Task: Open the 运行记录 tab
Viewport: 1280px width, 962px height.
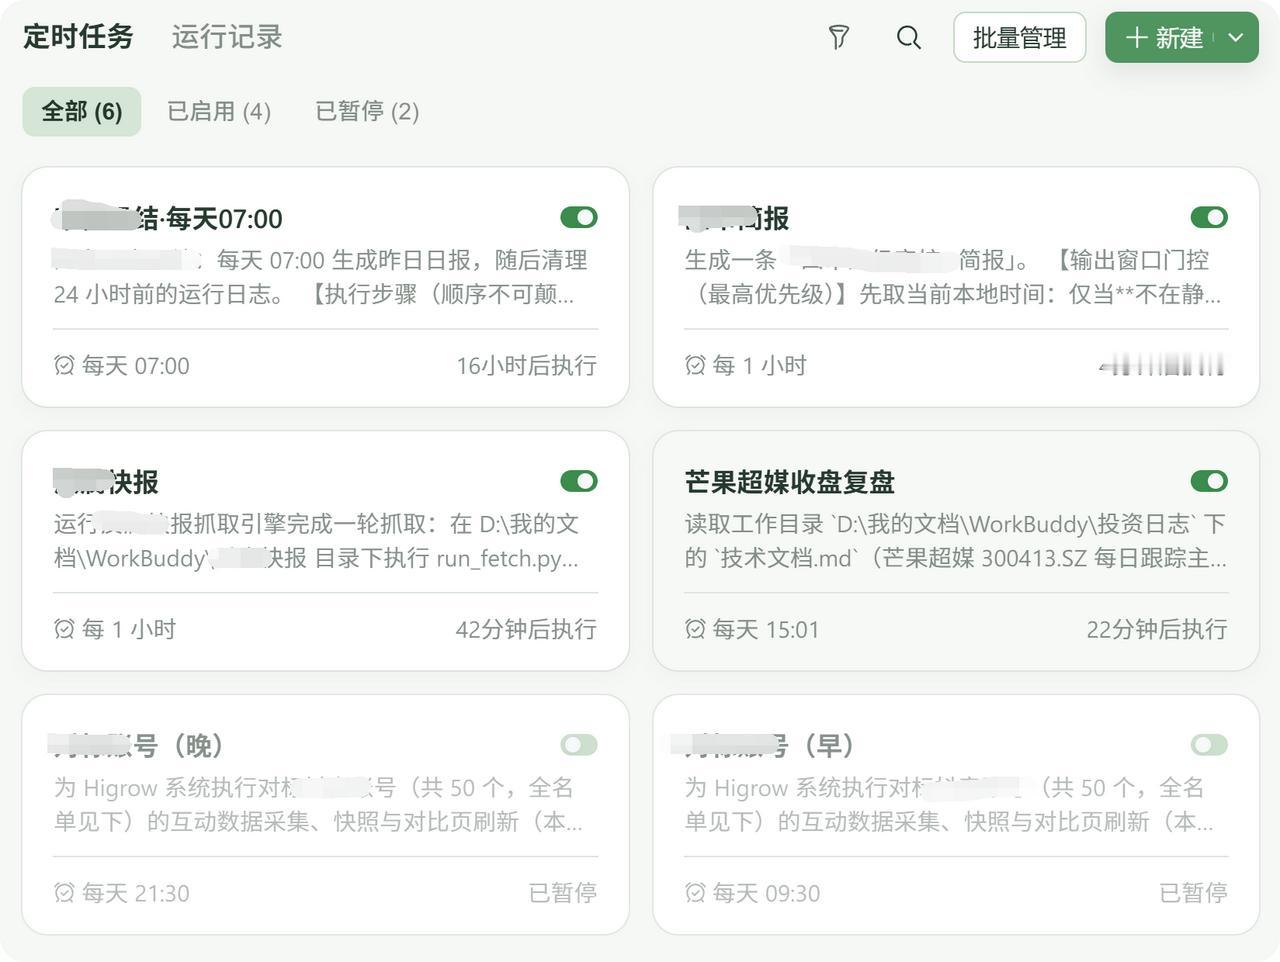Action: (227, 37)
